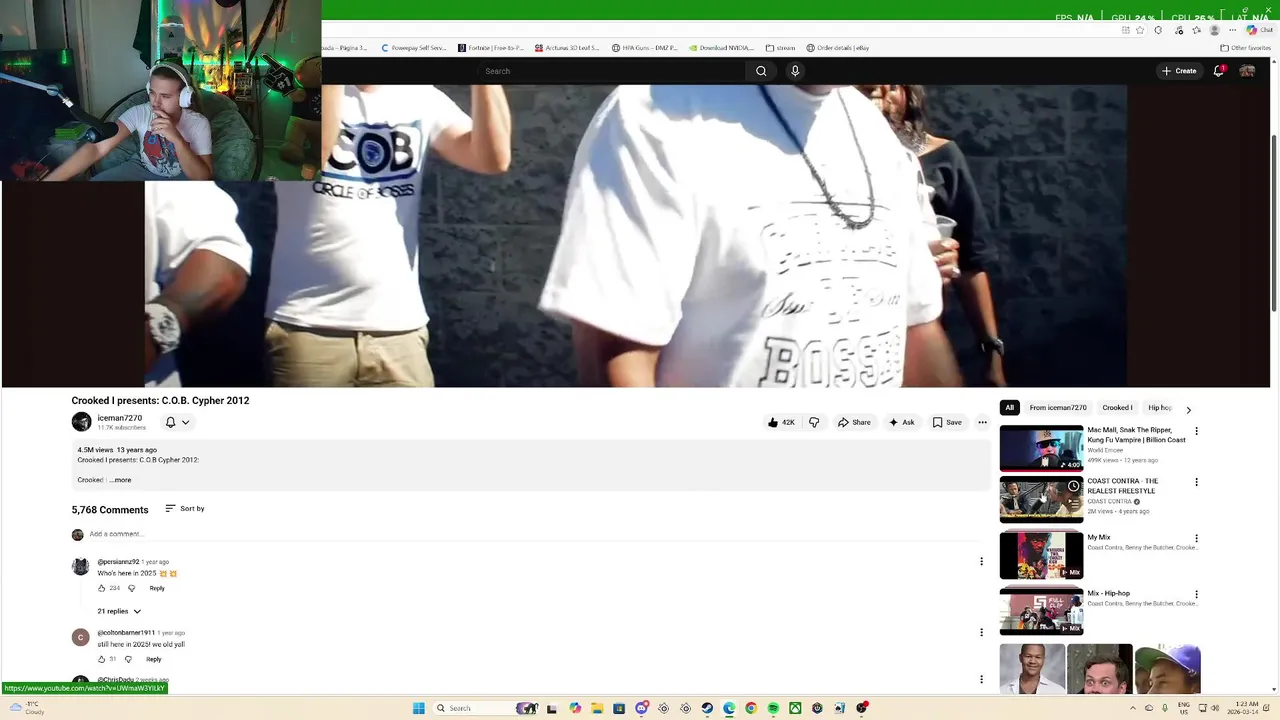The height and width of the screenshot is (720, 1280).
Task: Click the favorites star in address bar
Action: tap(1140, 30)
